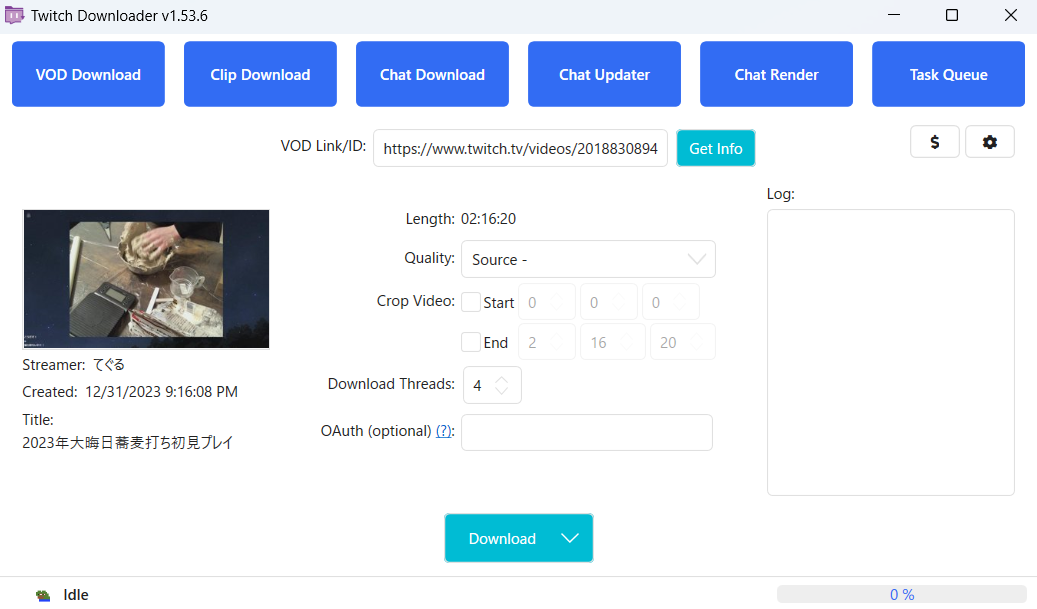Switch to the Chat Render page
The image size is (1037, 609).
pos(776,74)
